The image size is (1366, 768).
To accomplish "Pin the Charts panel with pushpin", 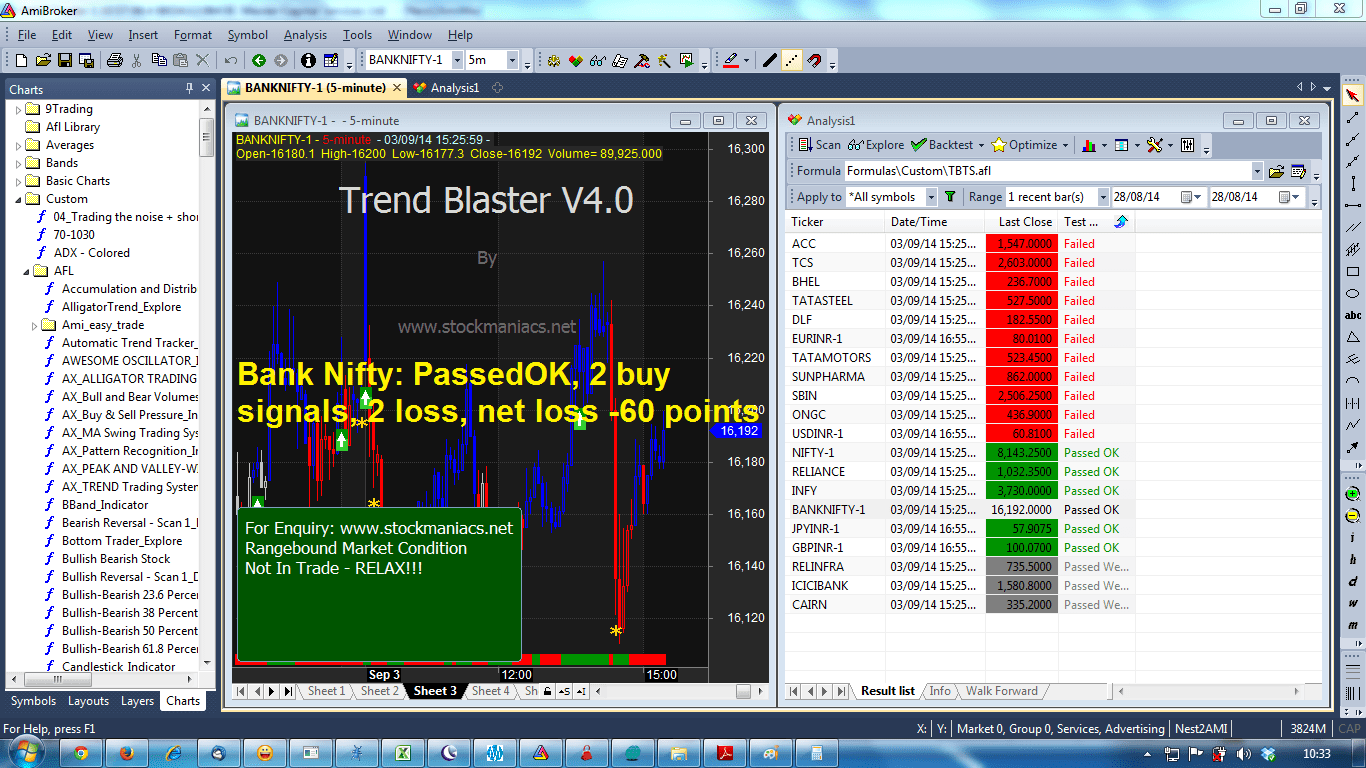I will [189, 89].
